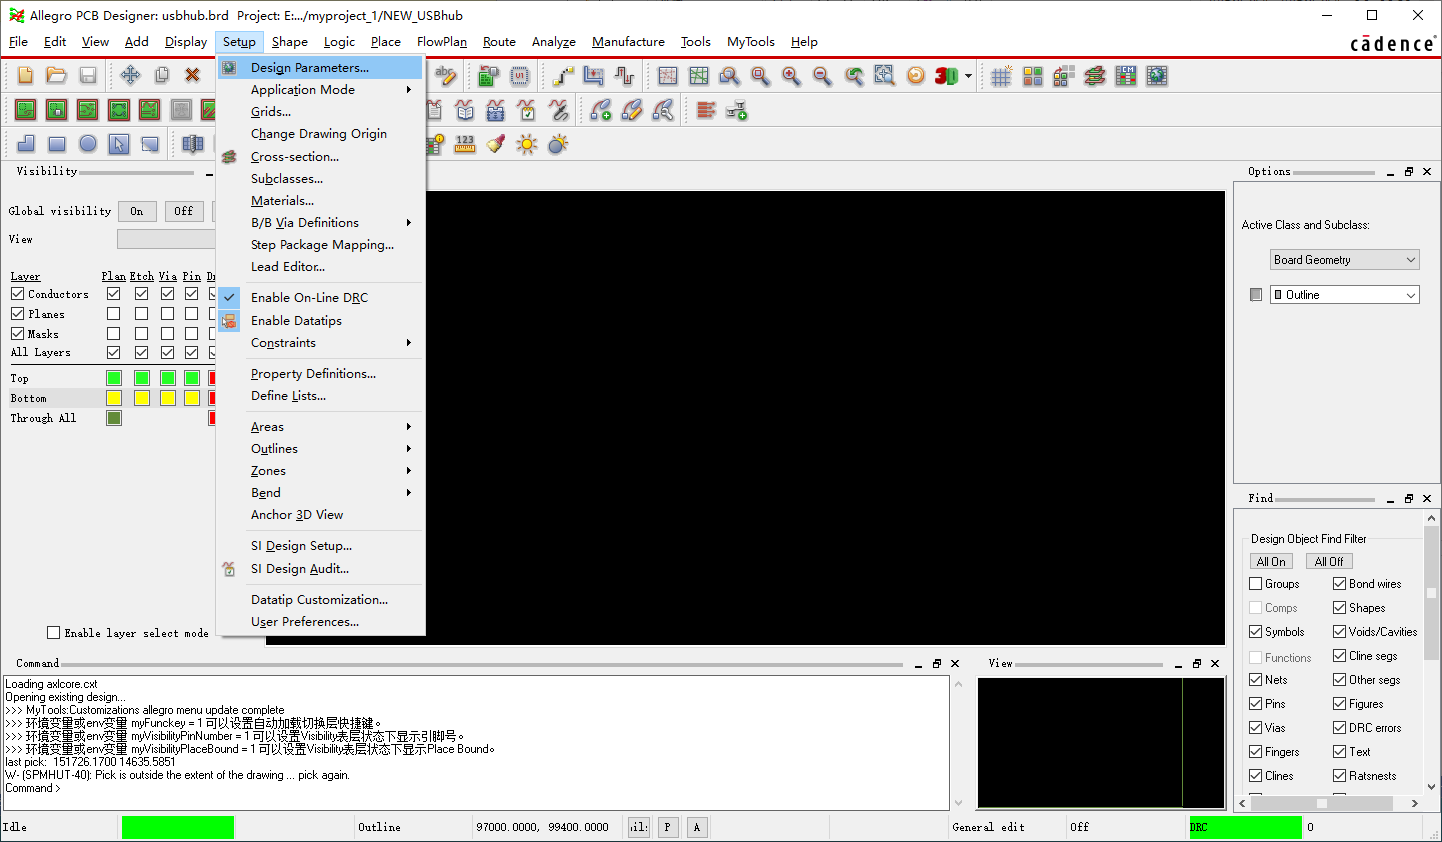1442x842 pixels.
Task: Uncheck the Symbols find filter
Action: (x=1255, y=632)
